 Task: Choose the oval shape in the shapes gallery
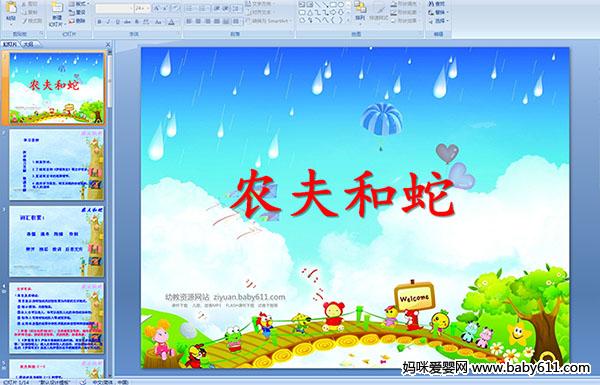(341, 5)
